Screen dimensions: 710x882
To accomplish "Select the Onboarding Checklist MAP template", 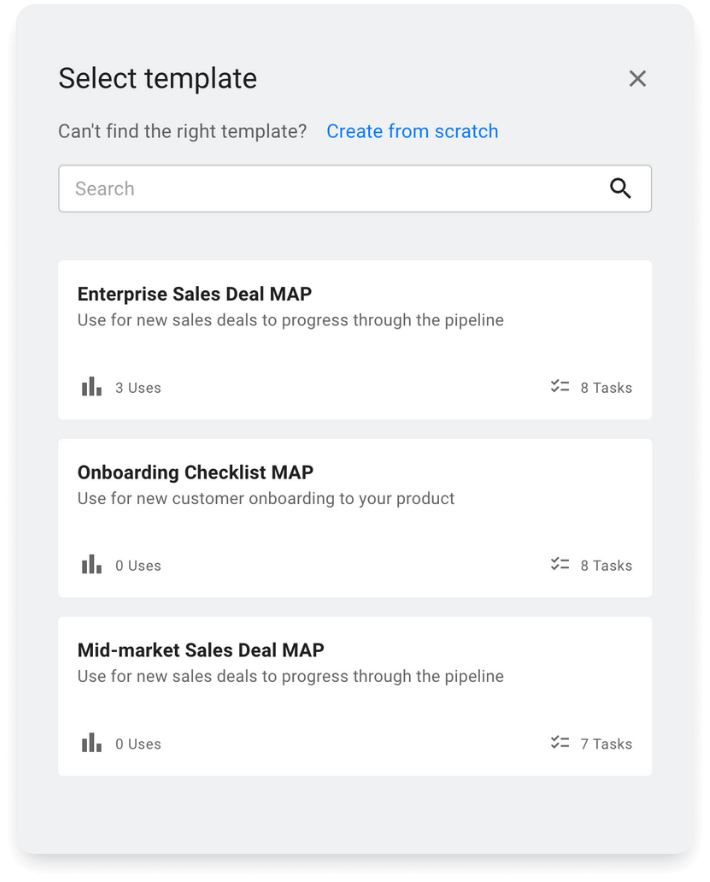I will point(354,517).
